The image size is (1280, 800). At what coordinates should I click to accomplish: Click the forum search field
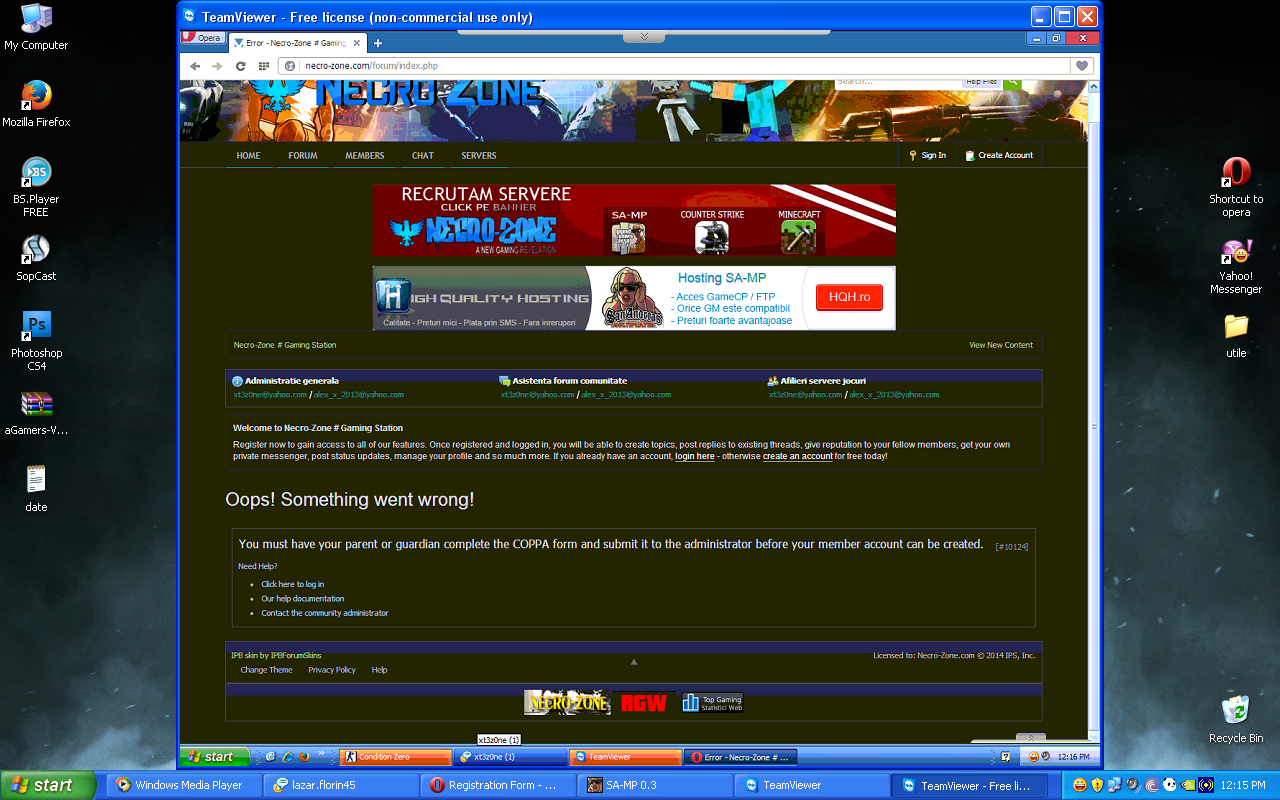[898, 81]
